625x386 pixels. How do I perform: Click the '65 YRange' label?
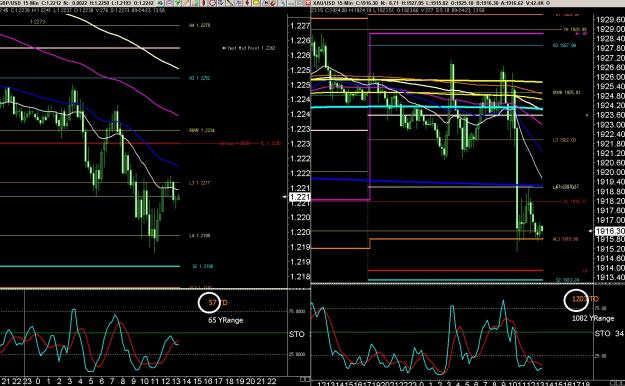click(226, 320)
